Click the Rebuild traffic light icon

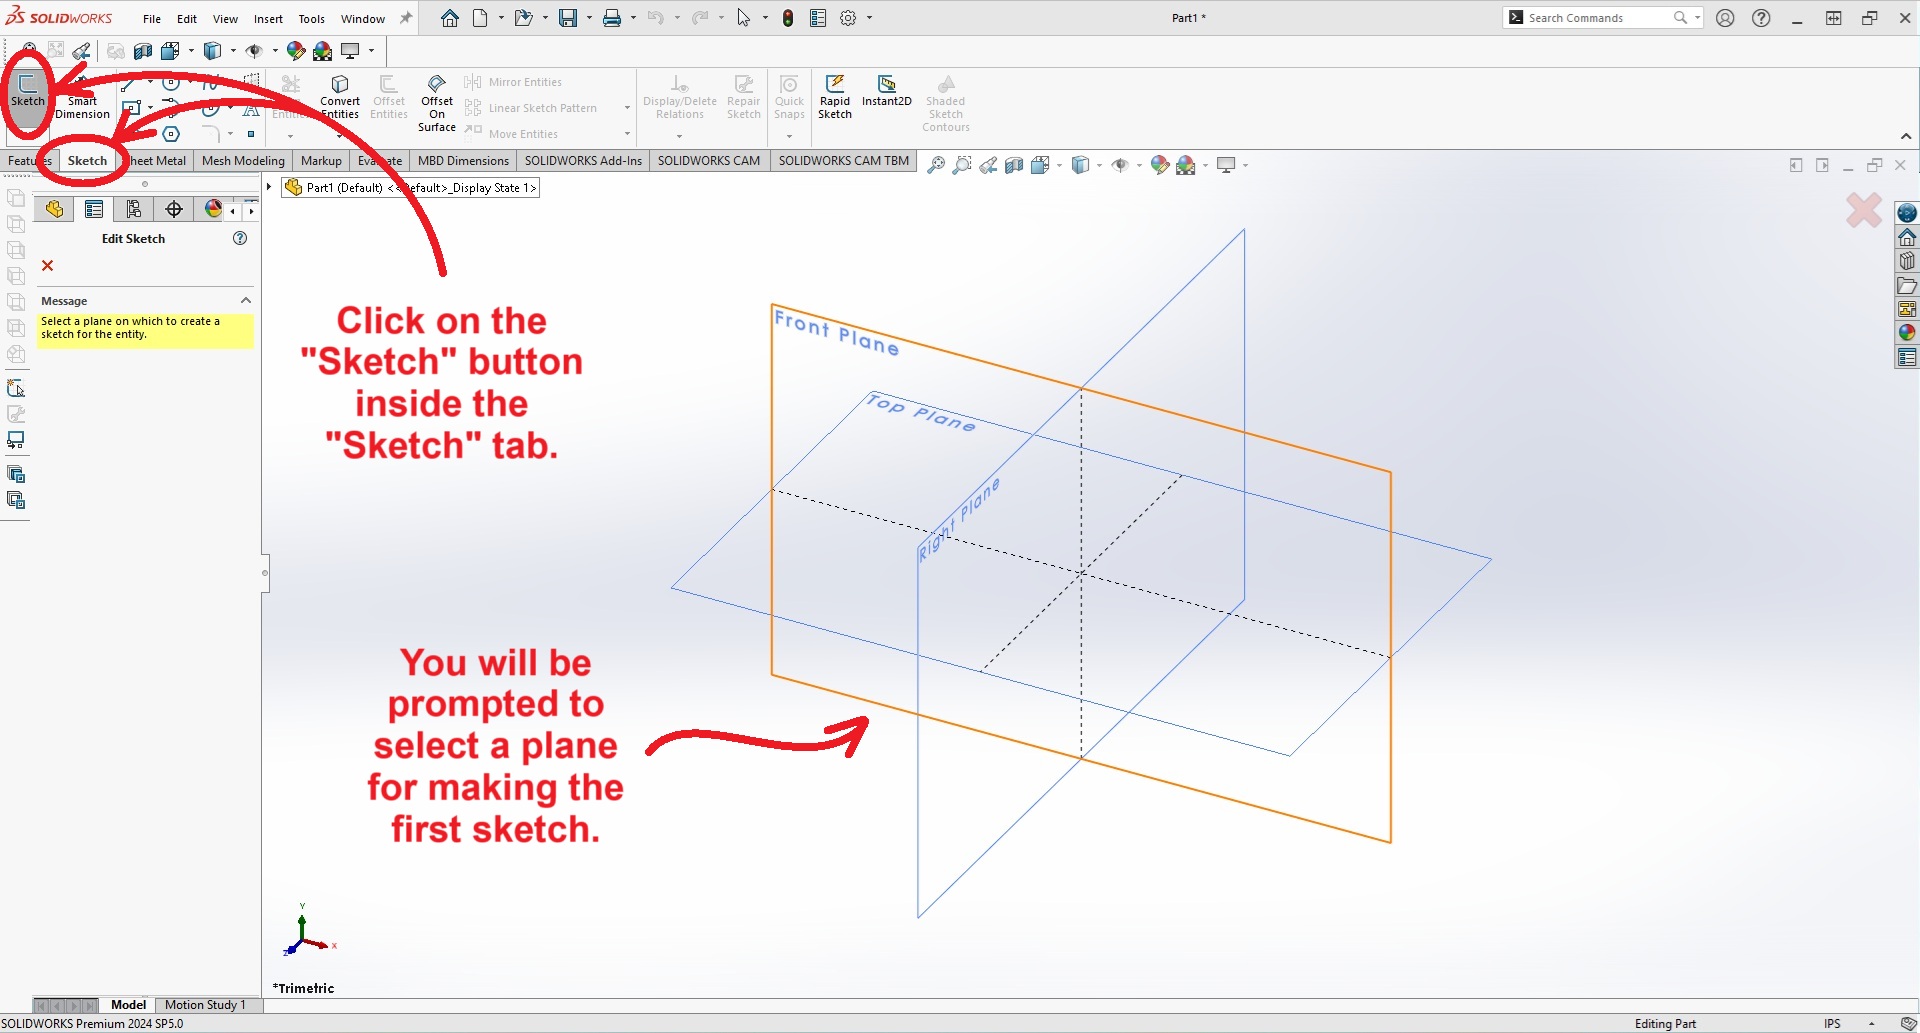pyautogui.click(x=788, y=18)
